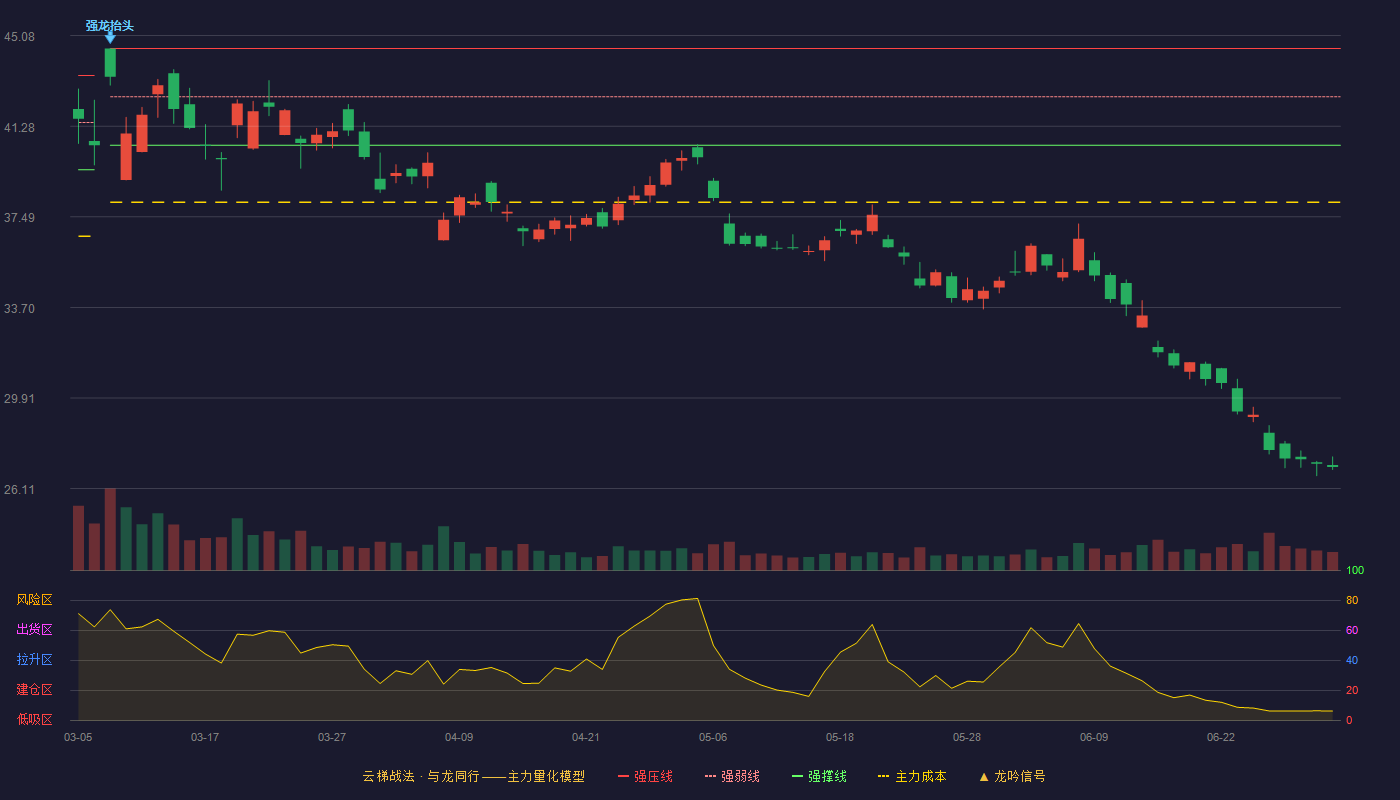
Task: Click the 拉升区 zone label
Action: [34, 660]
